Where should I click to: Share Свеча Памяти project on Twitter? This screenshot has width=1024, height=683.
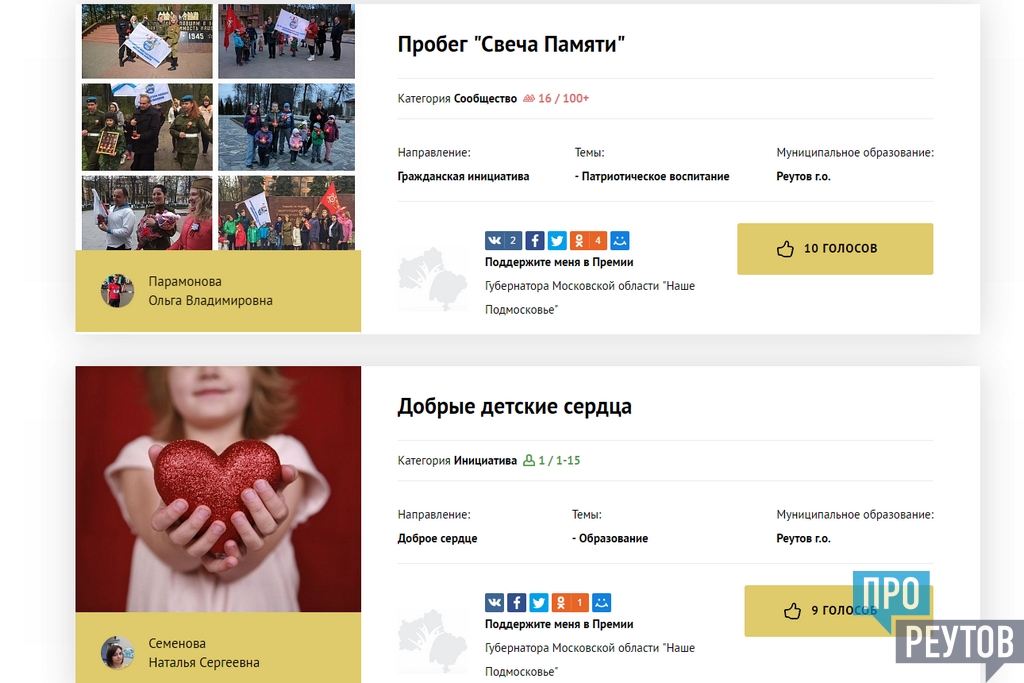coord(557,240)
